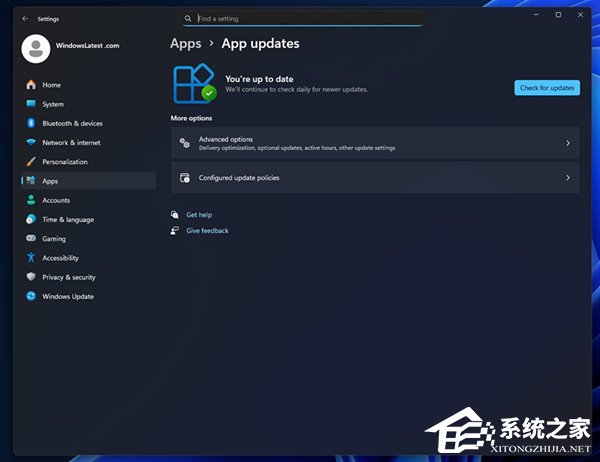600x462 pixels.
Task: Open Home in the sidebar
Action: (x=89, y=85)
